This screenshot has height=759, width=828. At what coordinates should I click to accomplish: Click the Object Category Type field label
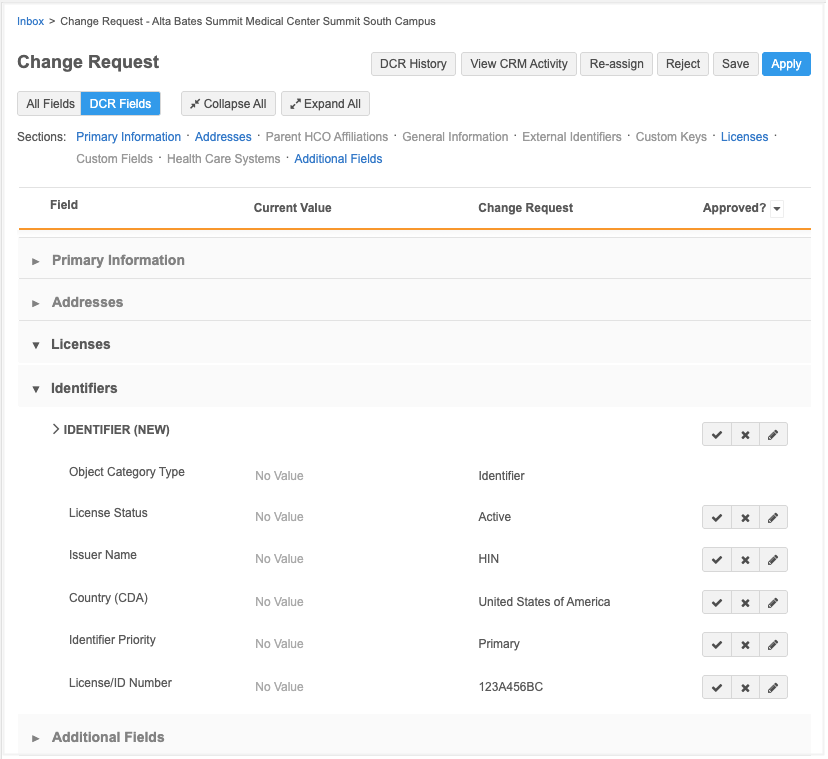point(127,472)
